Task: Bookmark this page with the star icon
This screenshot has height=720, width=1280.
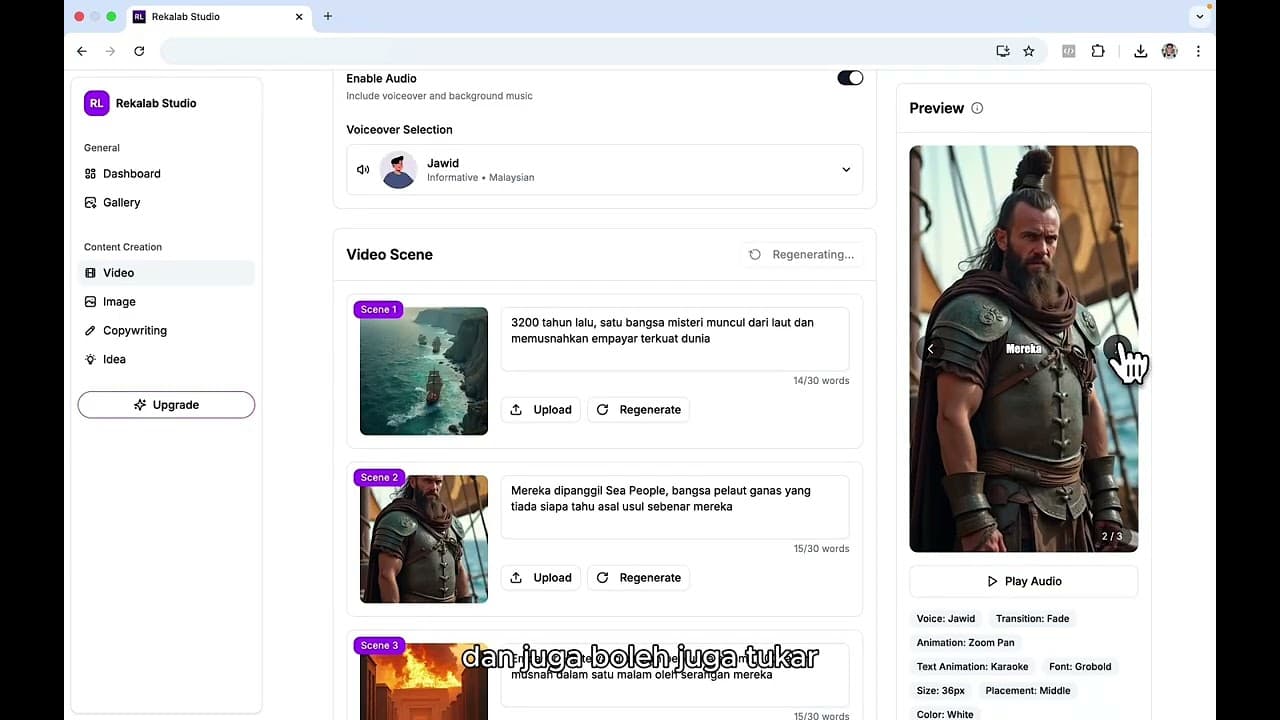Action: (1028, 51)
